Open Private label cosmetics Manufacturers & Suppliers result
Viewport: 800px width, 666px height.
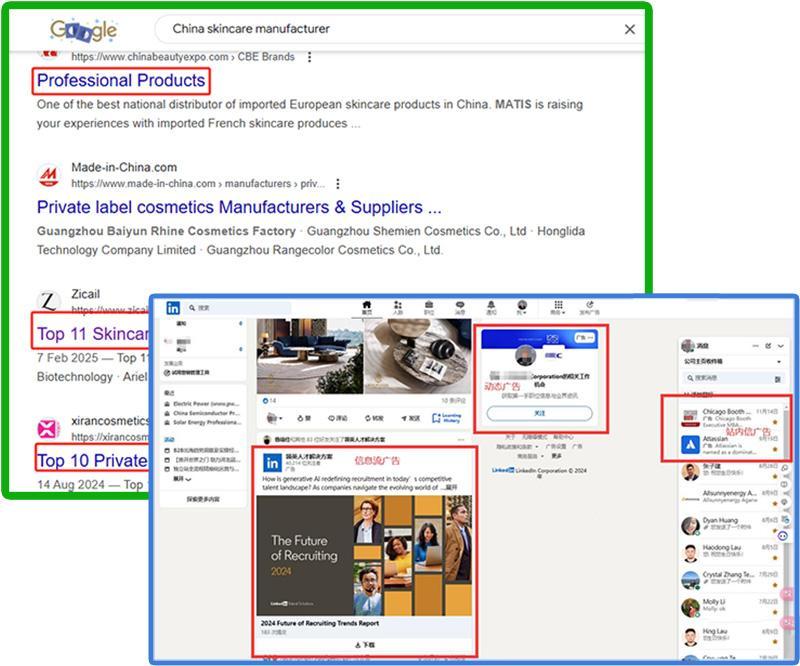pyautogui.click(x=239, y=207)
